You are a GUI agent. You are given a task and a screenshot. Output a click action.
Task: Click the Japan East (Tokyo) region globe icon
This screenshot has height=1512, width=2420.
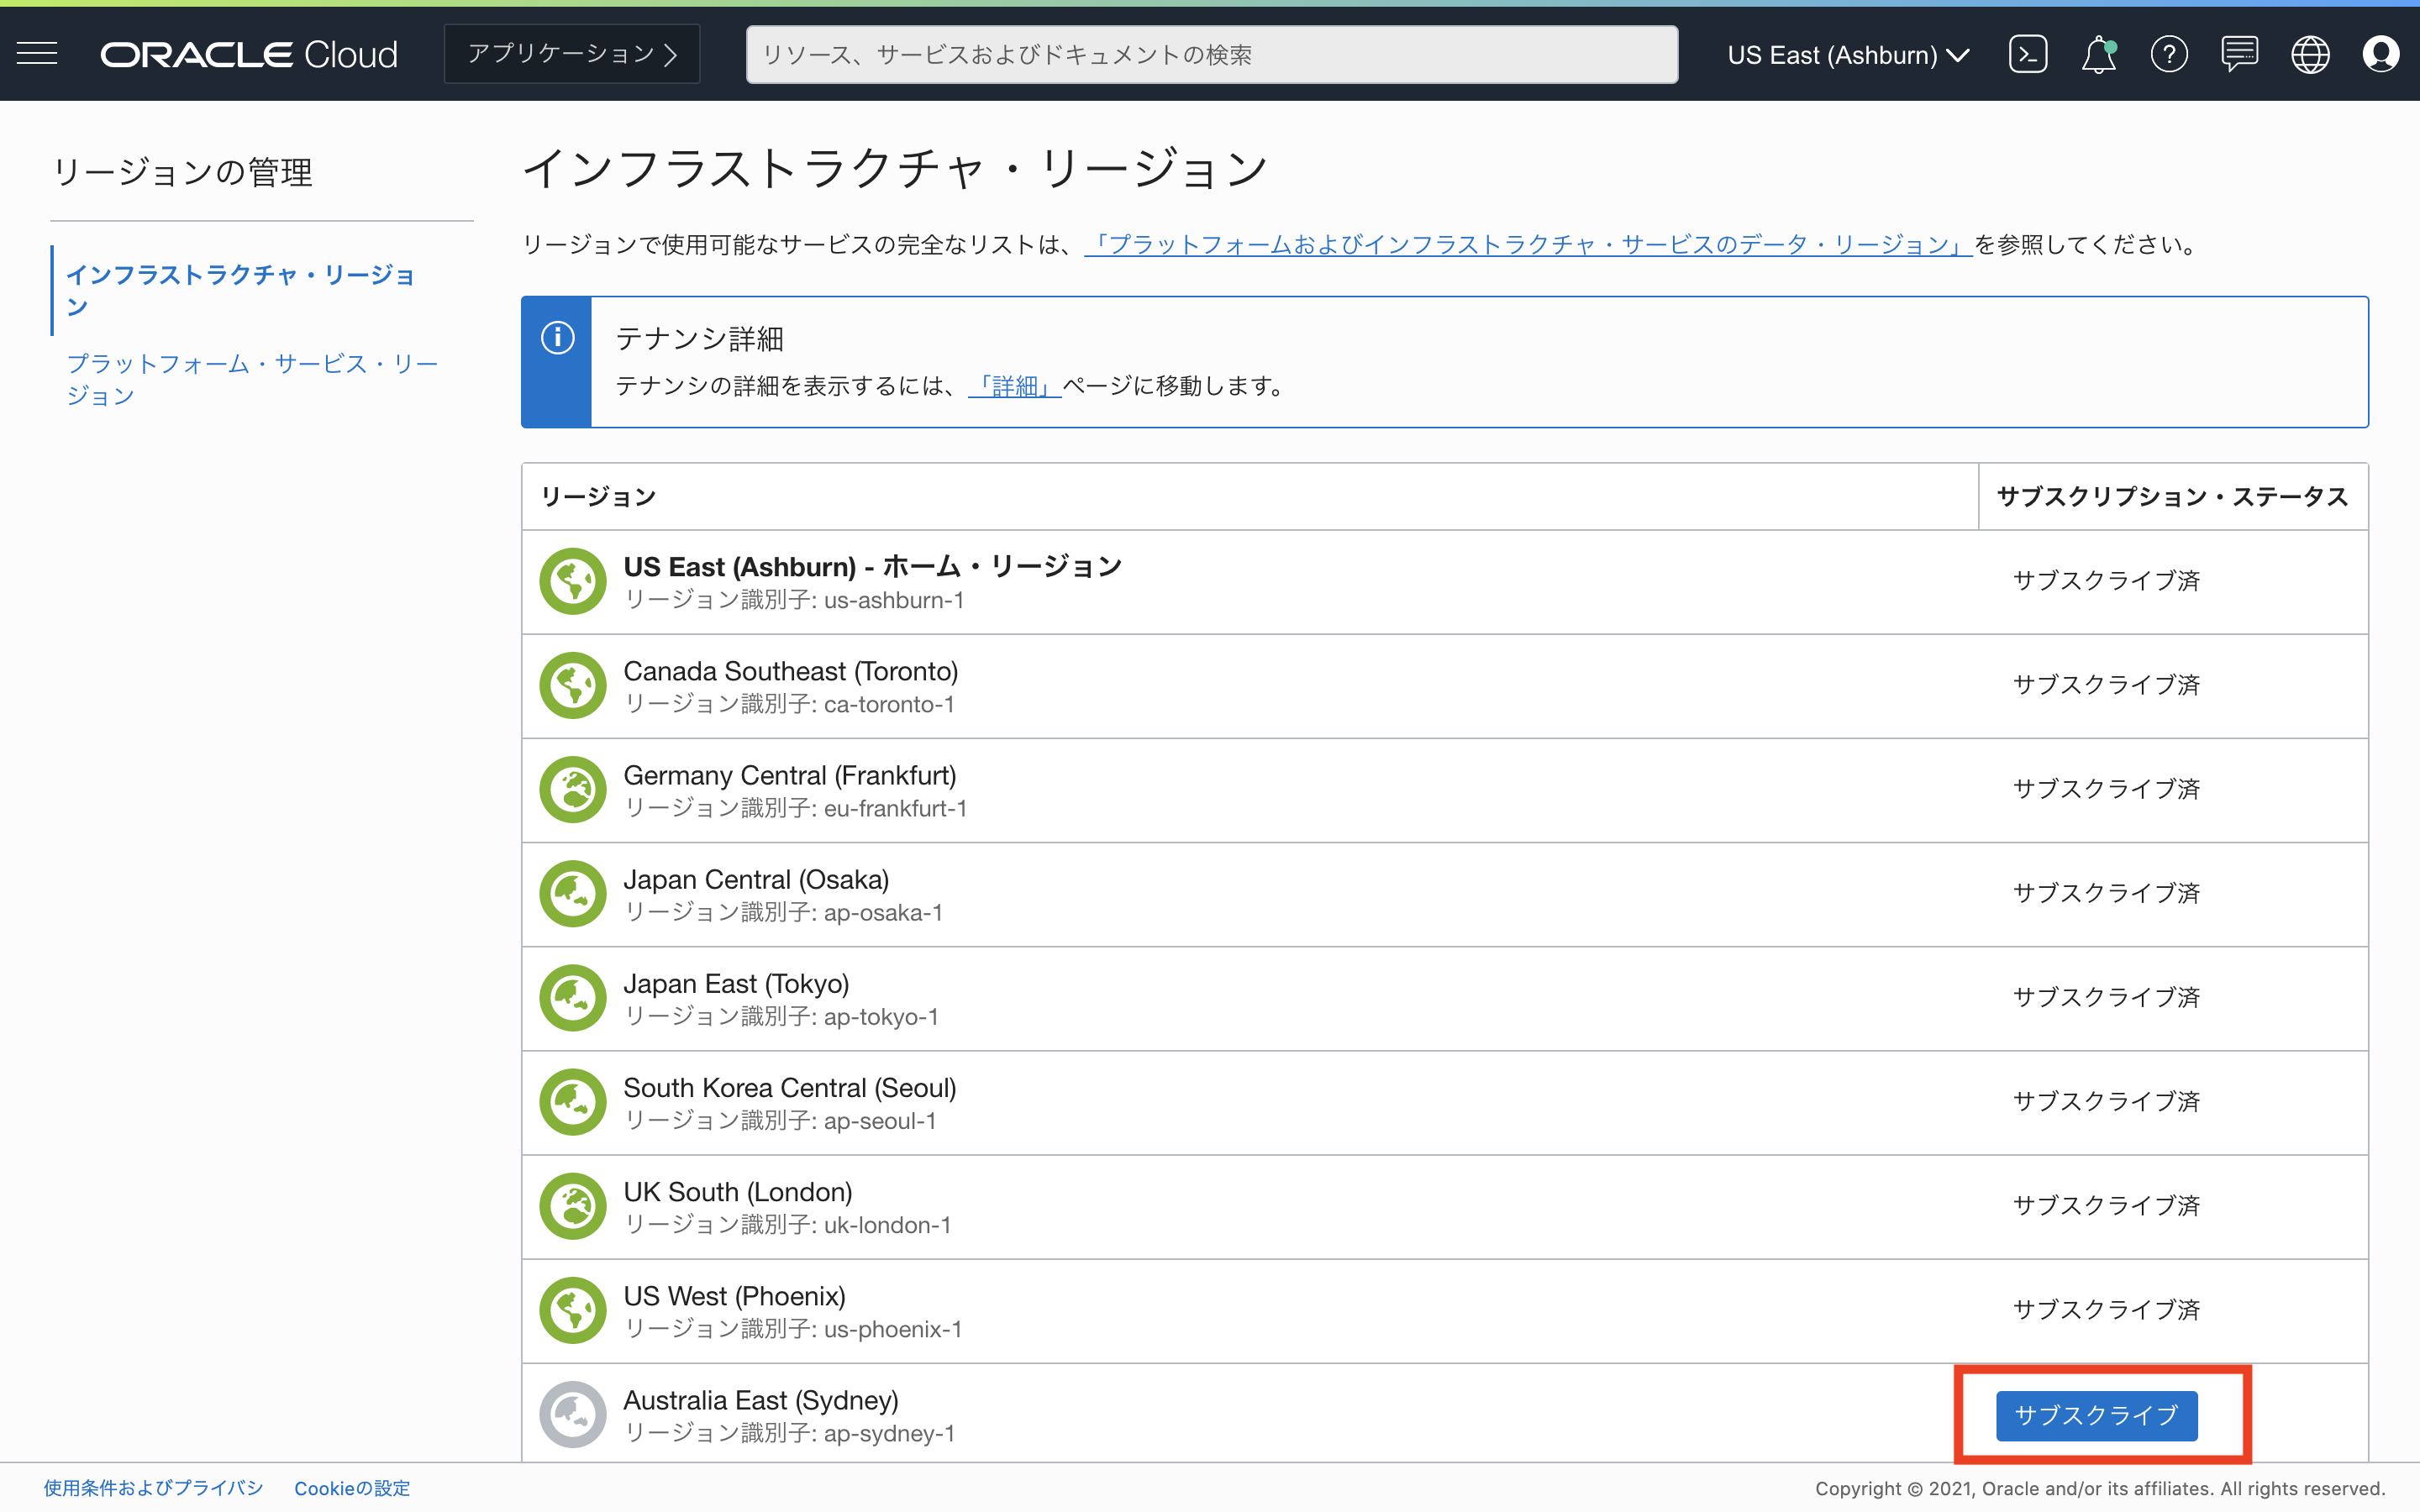pyautogui.click(x=572, y=997)
